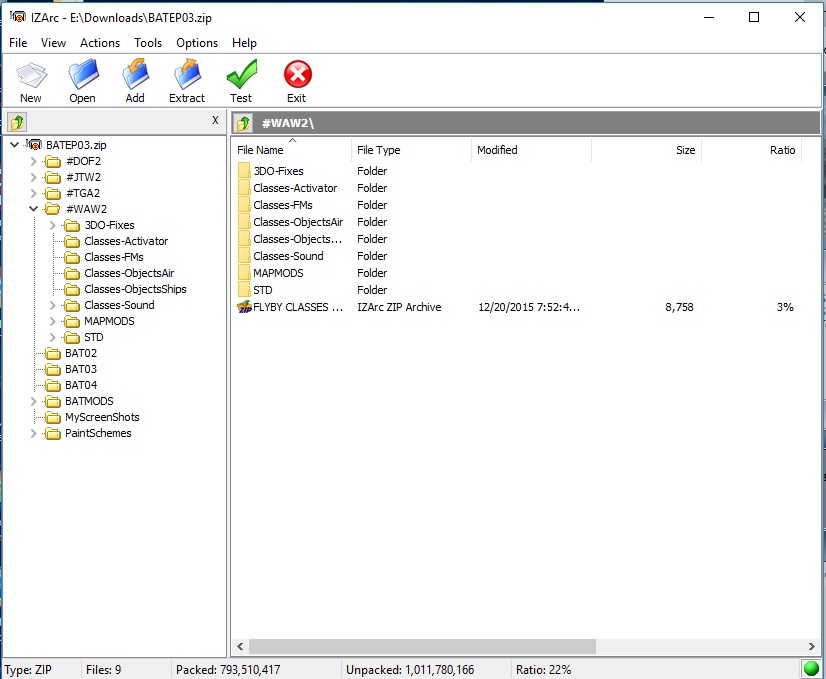Click the PaintSchemes folder icon in tree
This screenshot has height=679, width=826.
tap(53, 433)
